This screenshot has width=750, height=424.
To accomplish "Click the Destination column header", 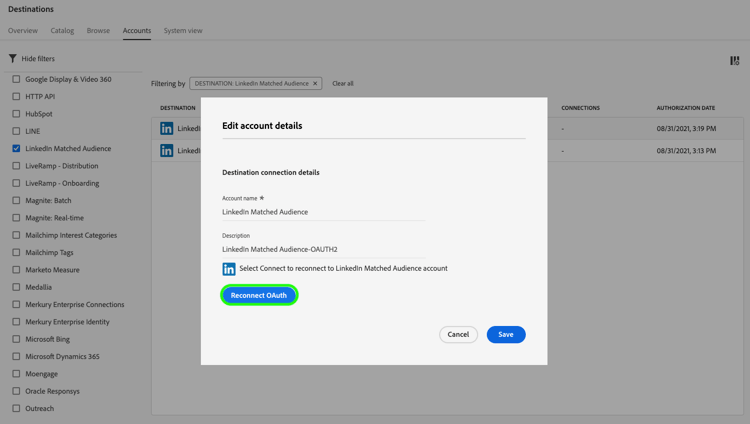I will coord(178,108).
